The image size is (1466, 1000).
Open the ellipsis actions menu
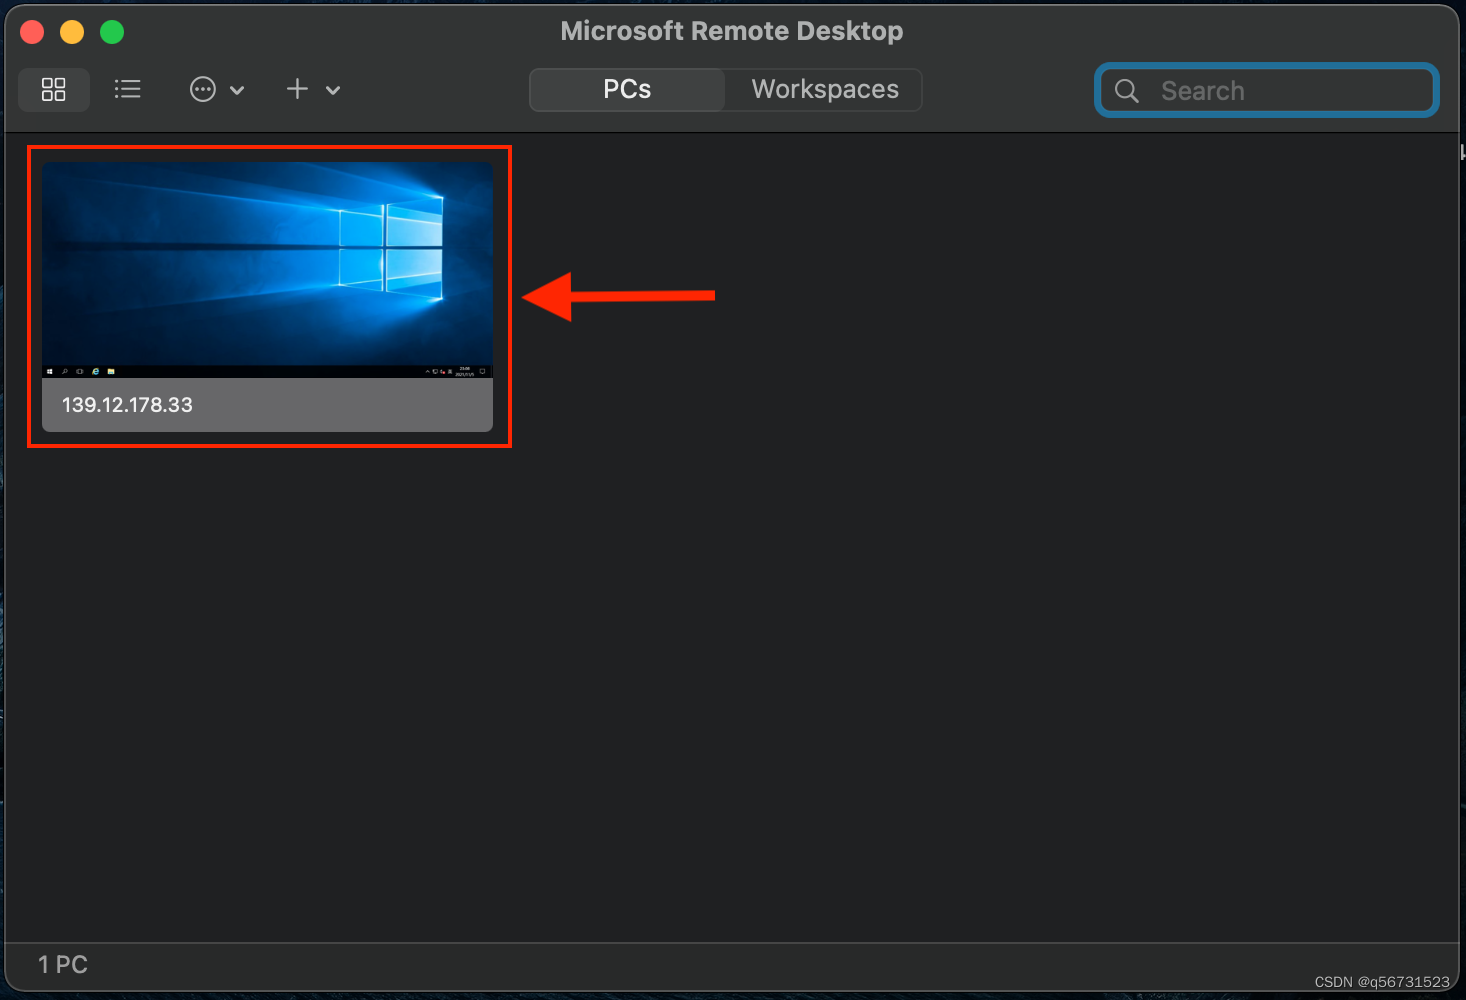point(203,90)
